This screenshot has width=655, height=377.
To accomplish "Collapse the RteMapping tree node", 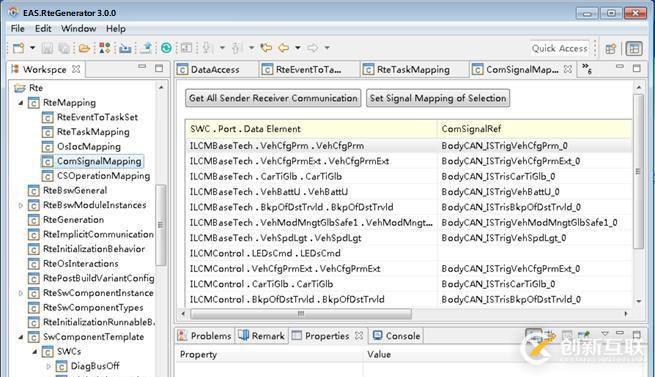I will click(20, 102).
